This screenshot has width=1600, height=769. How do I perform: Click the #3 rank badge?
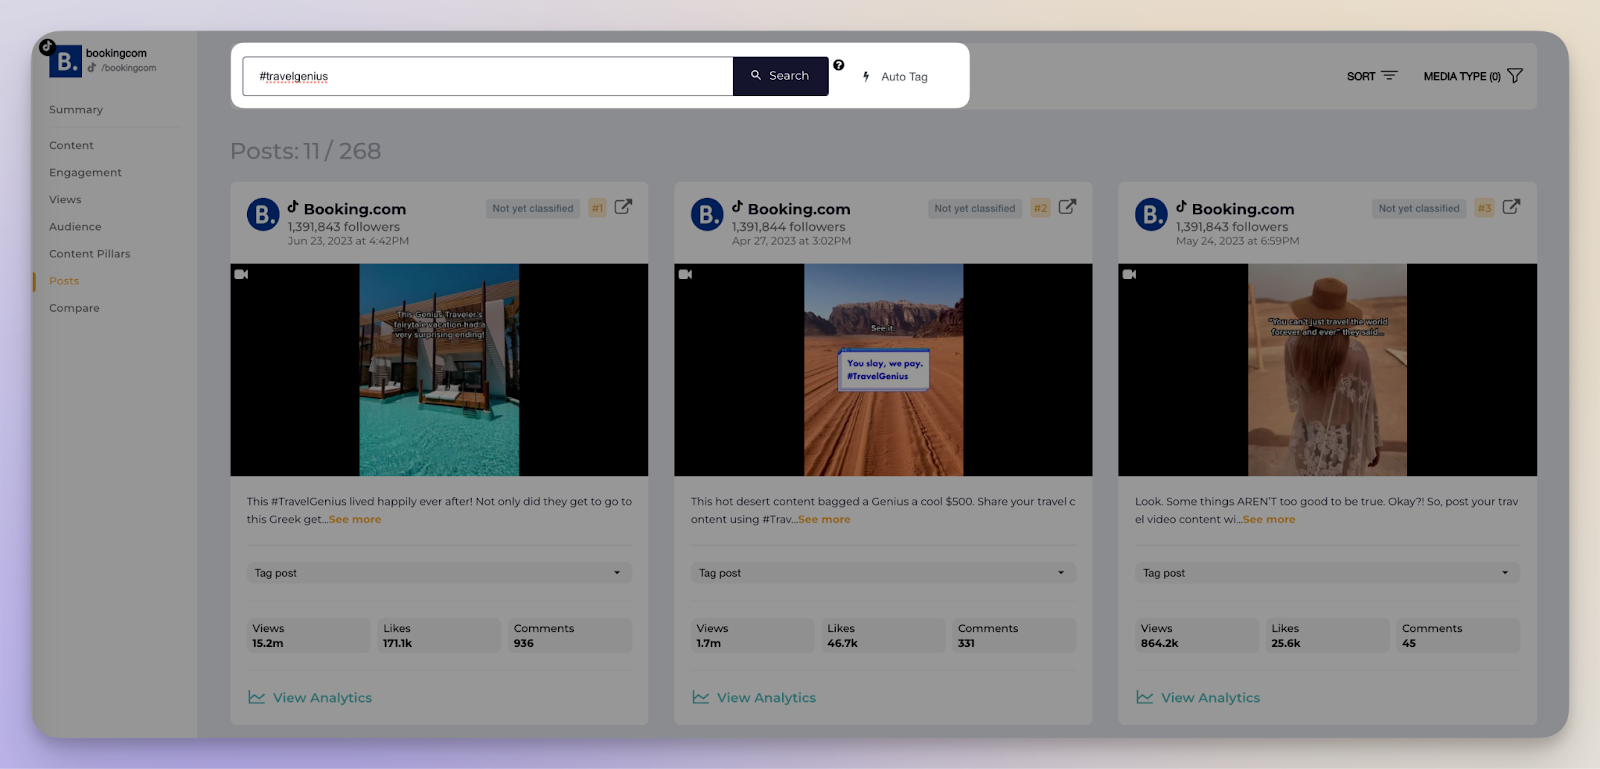click(1485, 209)
